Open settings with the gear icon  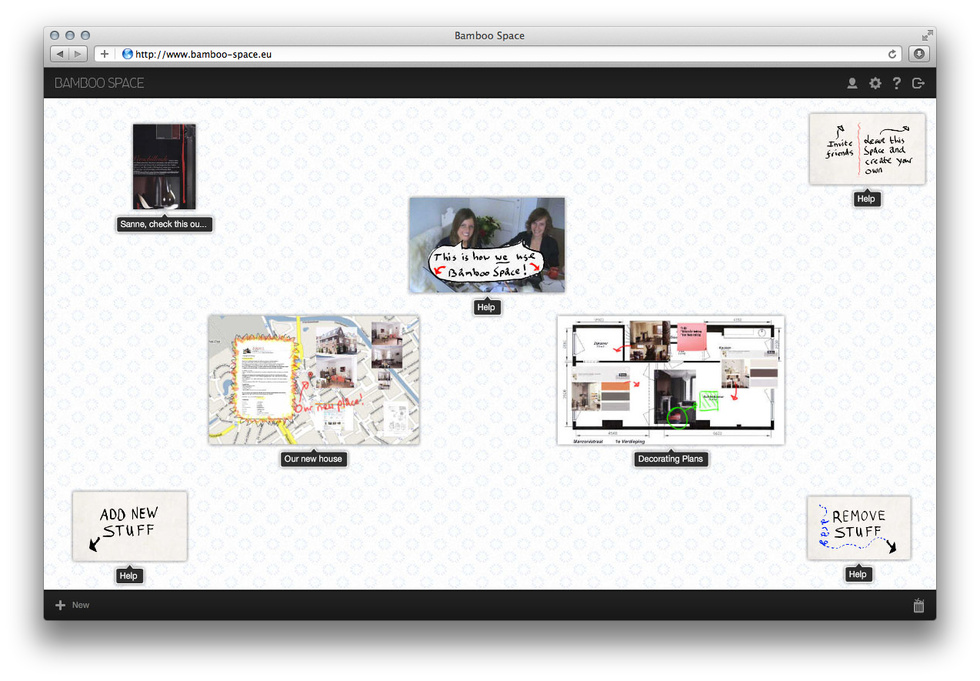(875, 83)
